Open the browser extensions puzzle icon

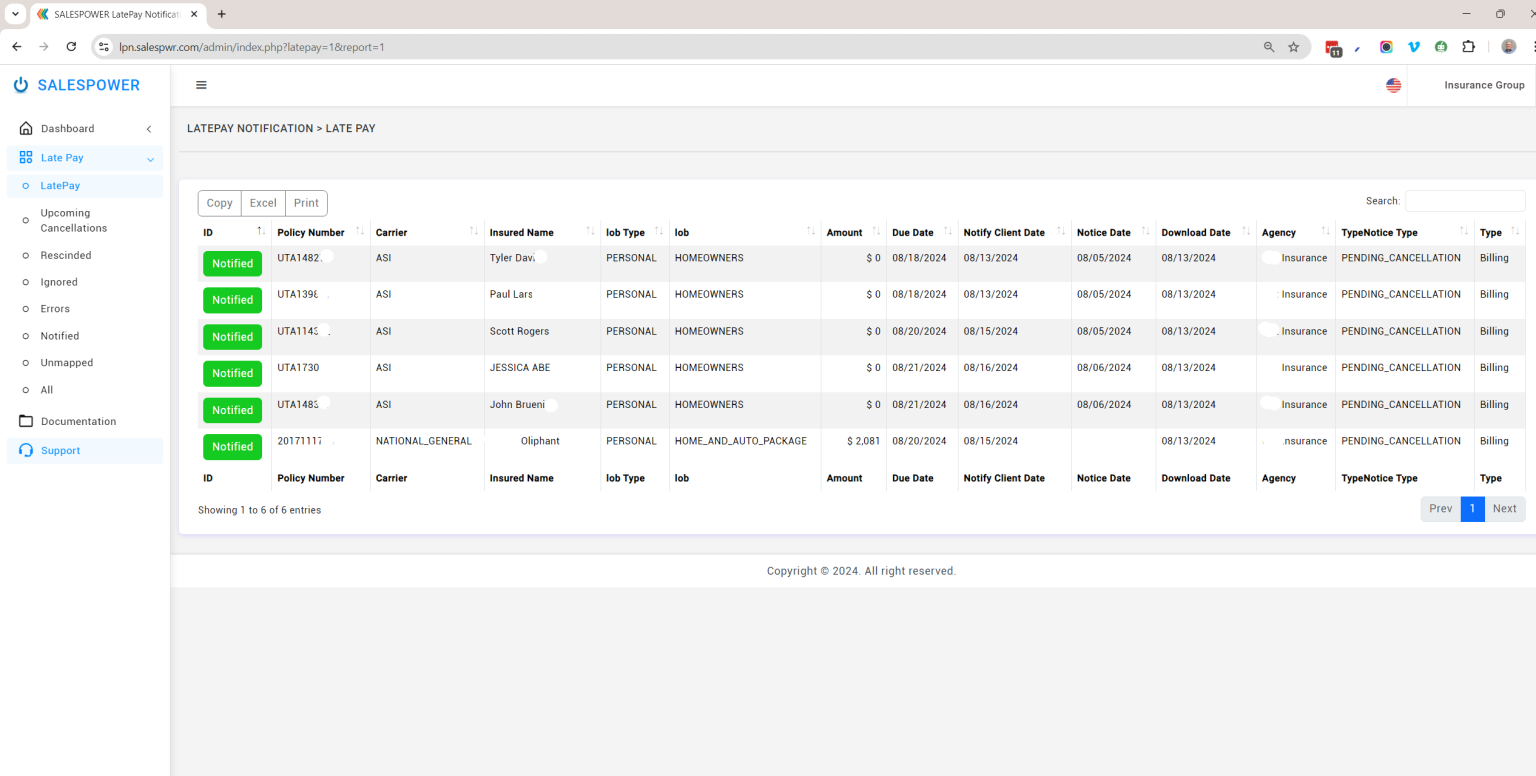pyautogui.click(x=1468, y=47)
